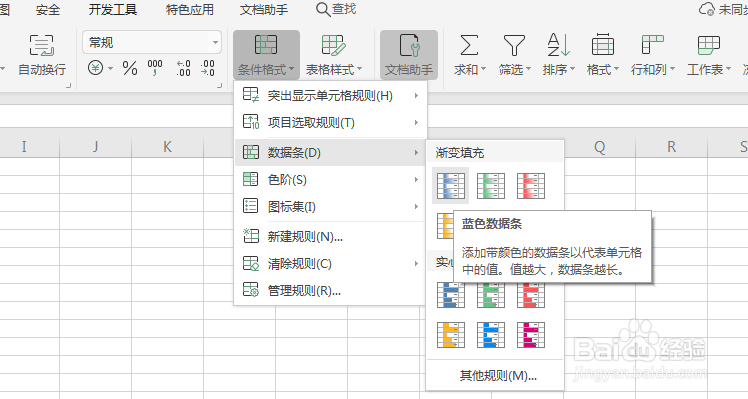Click the cloud sync status icon

[706, 10]
